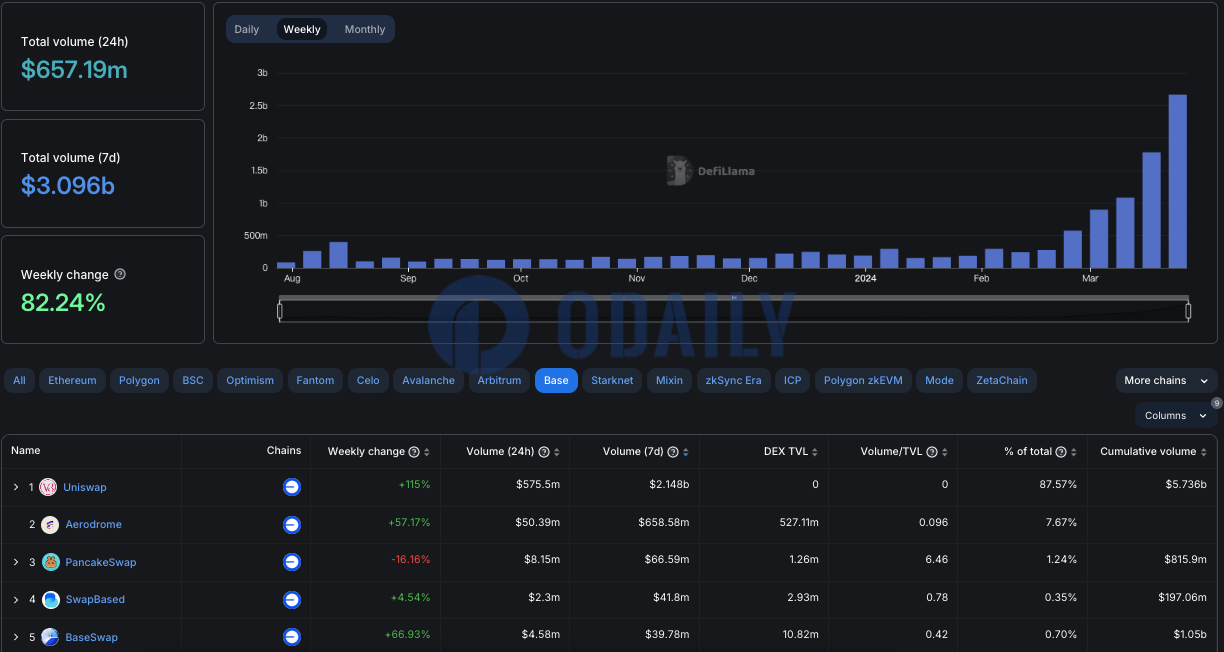Filter by the Arbitrum chain
The height and width of the screenshot is (652, 1224).
[499, 380]
